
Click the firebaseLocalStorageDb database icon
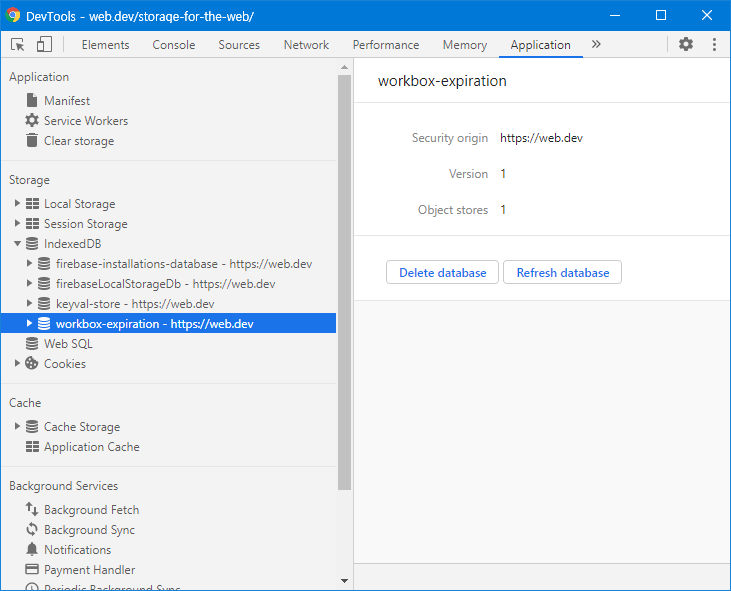click(44, 283)
